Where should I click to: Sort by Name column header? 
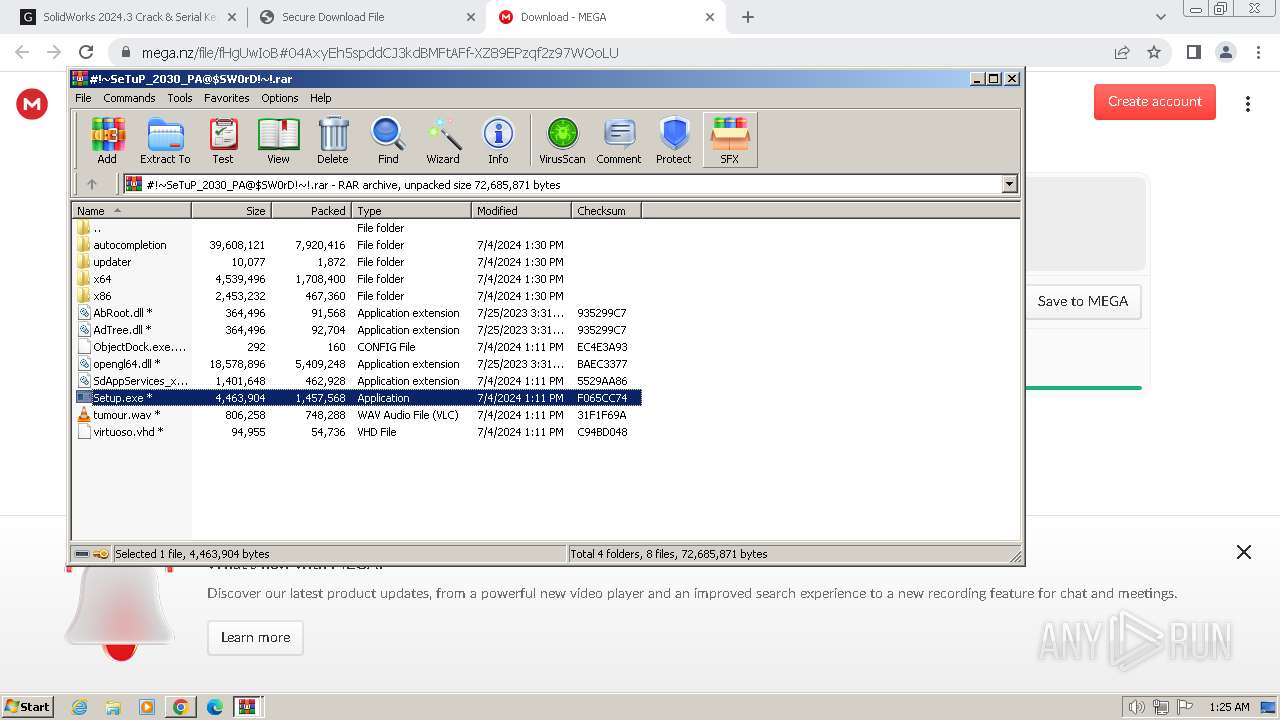pyautogui.click(x=131, y=211)
